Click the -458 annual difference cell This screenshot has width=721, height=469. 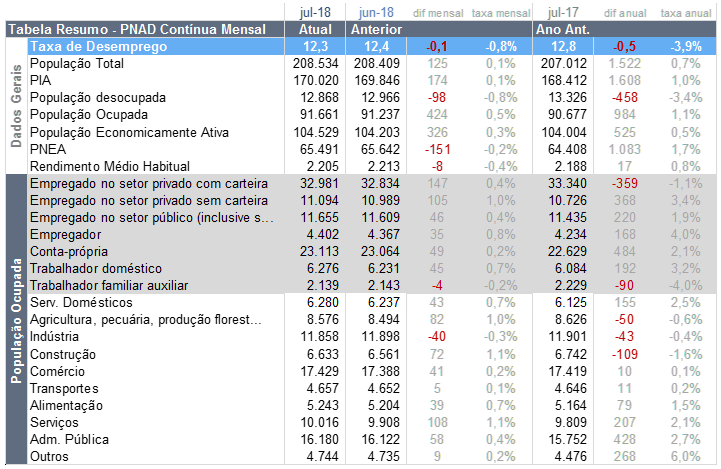(624, 97)
